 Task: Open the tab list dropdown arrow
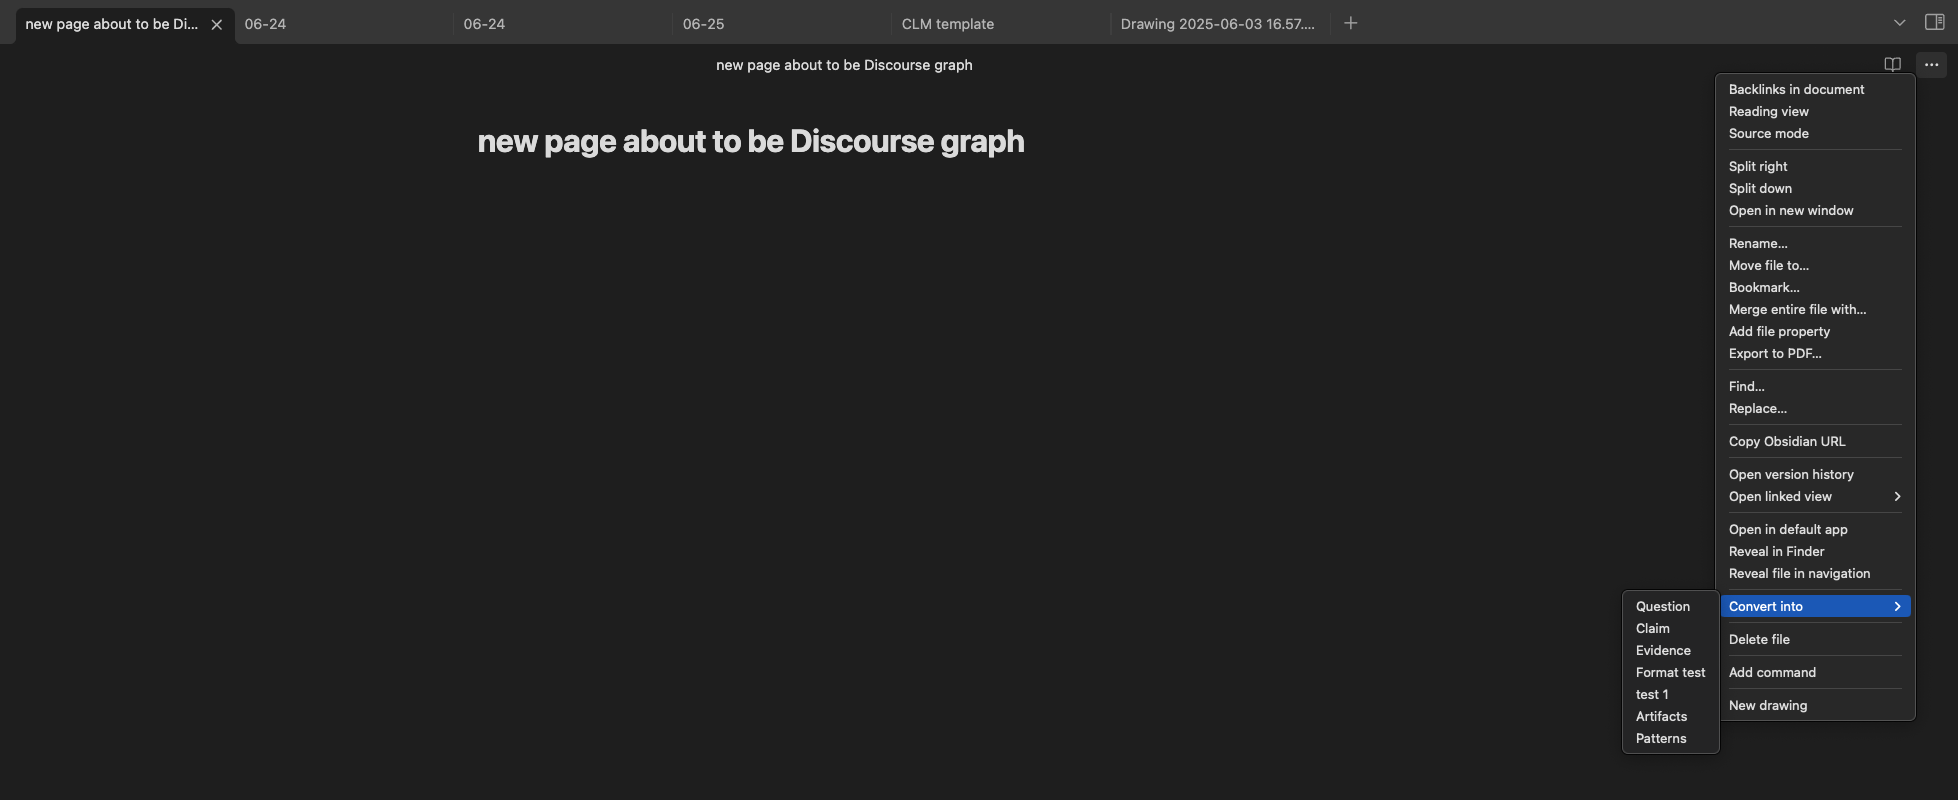coord(1899,23)
